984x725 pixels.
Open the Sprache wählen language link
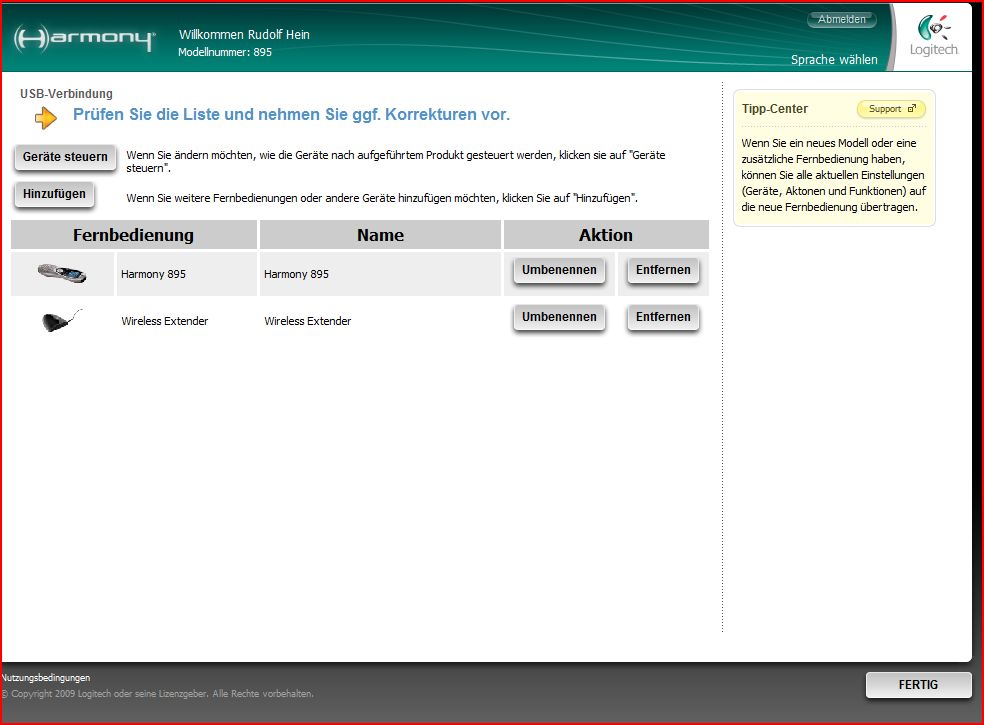[x=833, y=60]
